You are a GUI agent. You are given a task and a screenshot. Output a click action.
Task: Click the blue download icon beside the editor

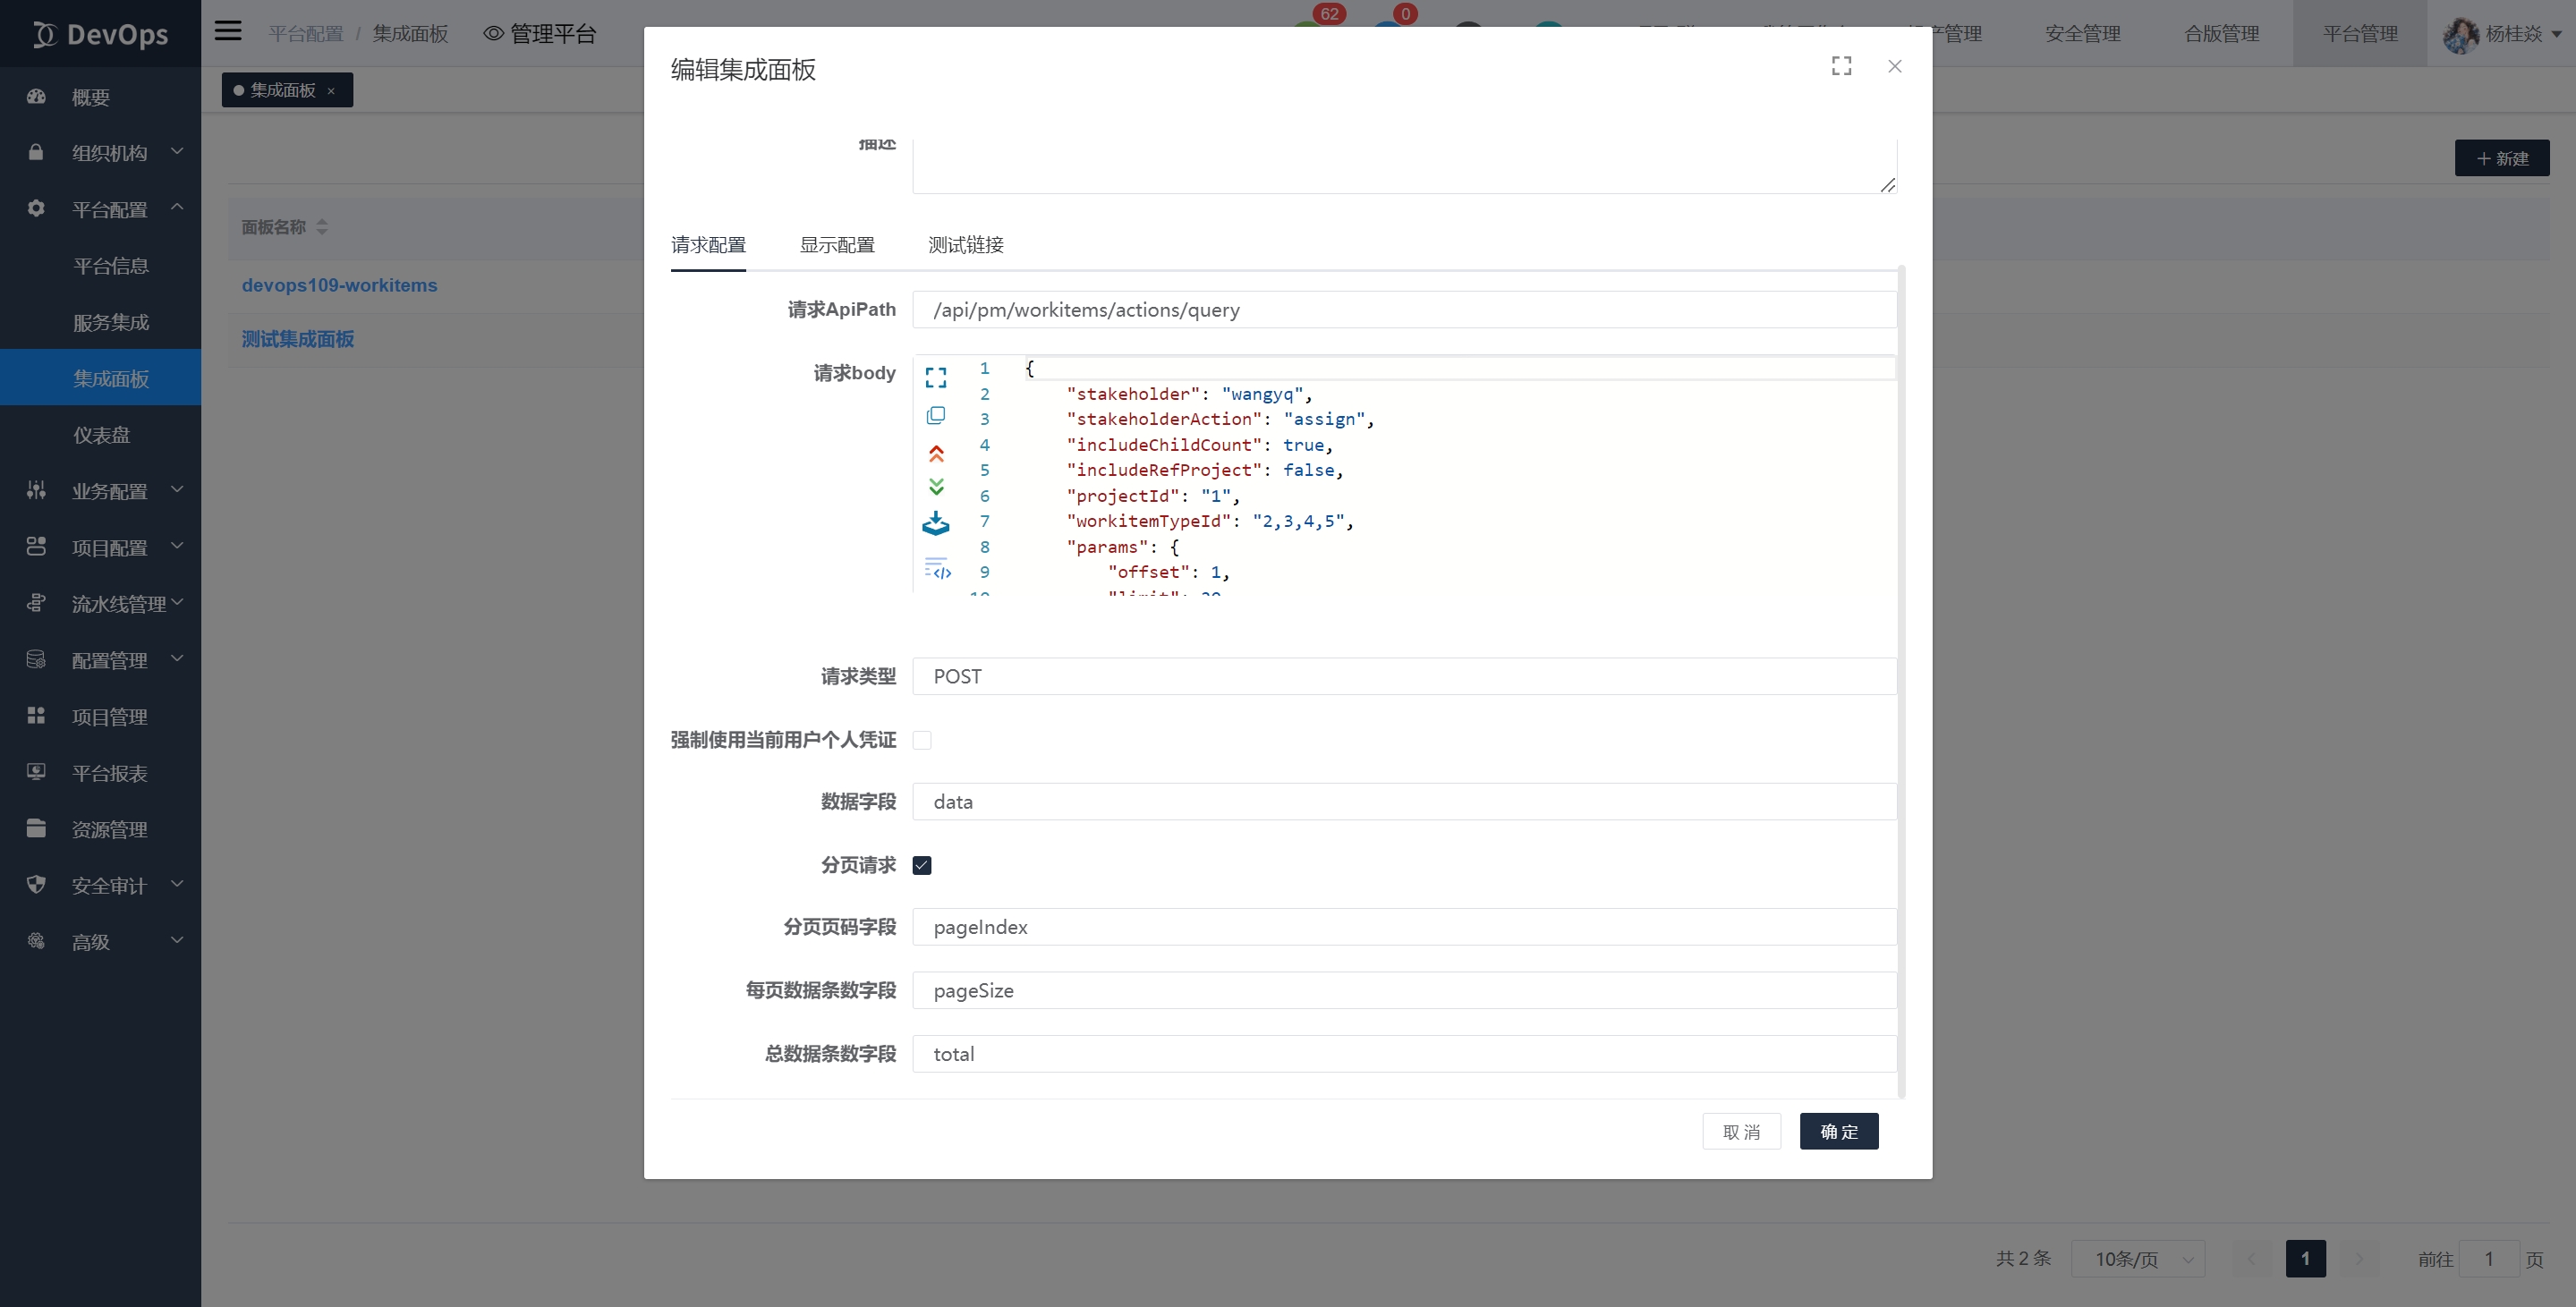pos(935,523)
